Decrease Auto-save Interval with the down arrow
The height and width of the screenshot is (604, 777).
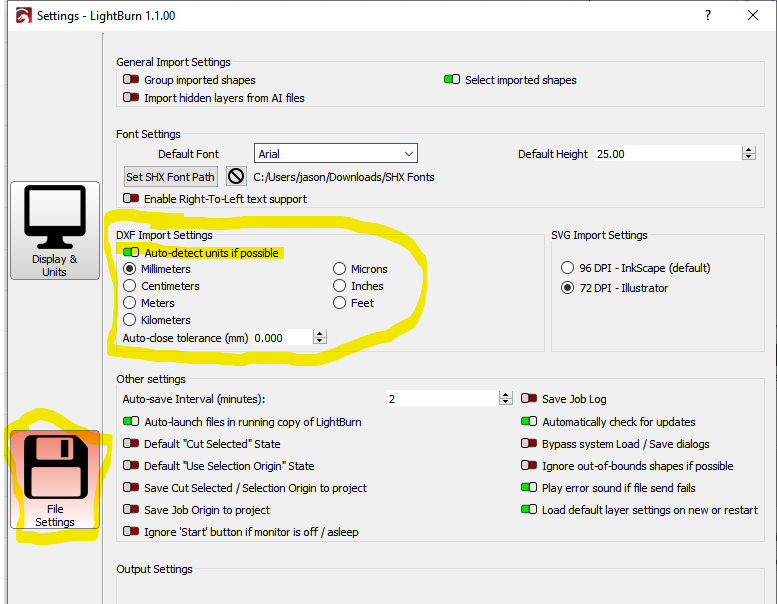pos(505,402)
